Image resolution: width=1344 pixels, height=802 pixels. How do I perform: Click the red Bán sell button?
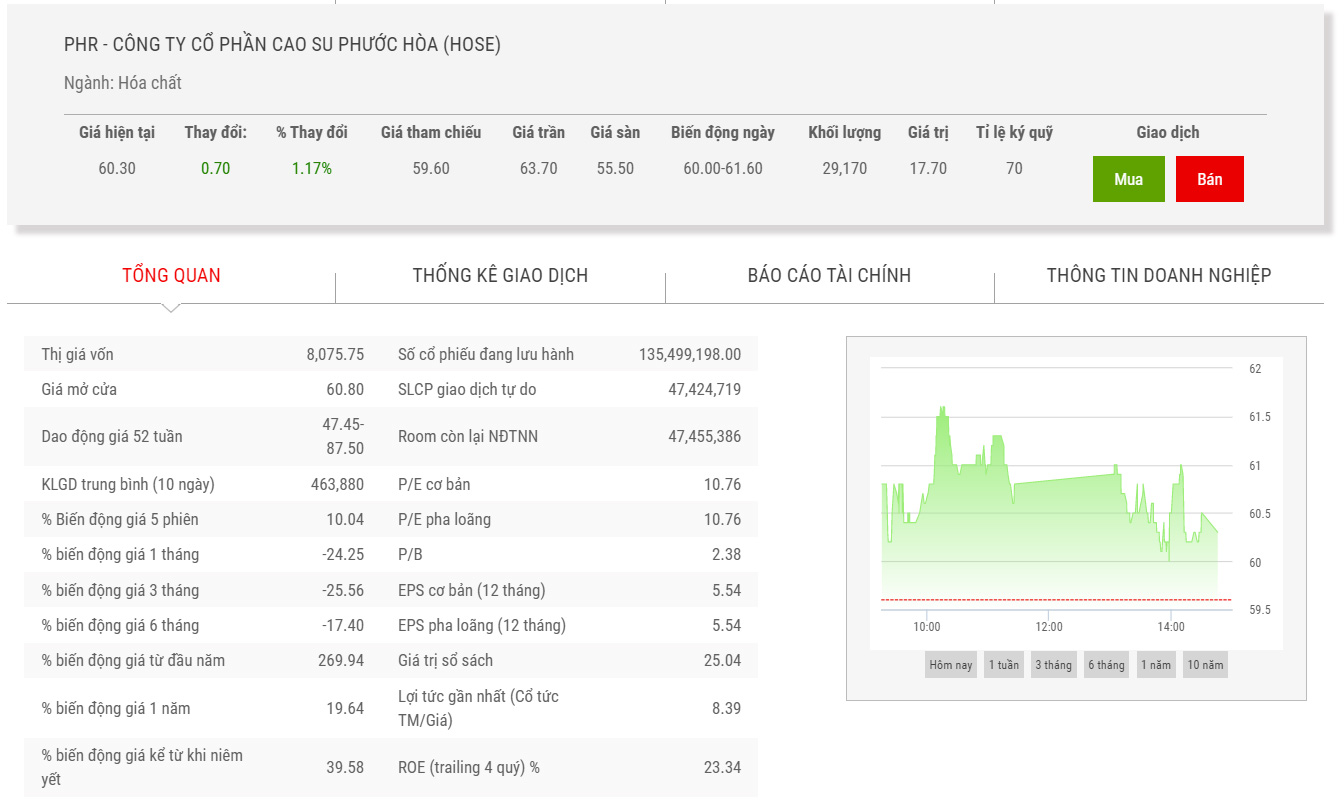point(1209,180)
